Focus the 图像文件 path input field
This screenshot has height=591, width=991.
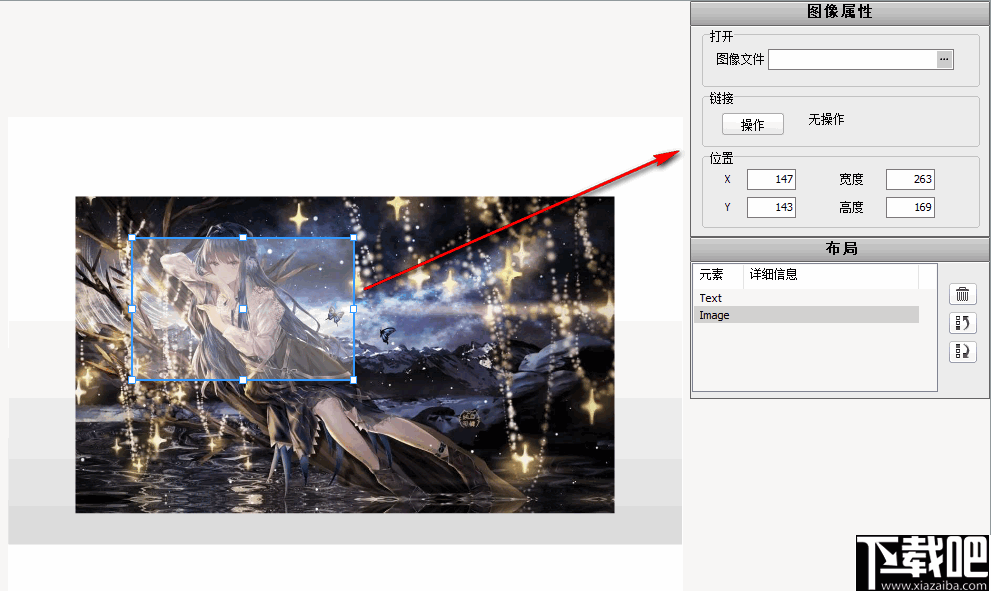[853, 59]
